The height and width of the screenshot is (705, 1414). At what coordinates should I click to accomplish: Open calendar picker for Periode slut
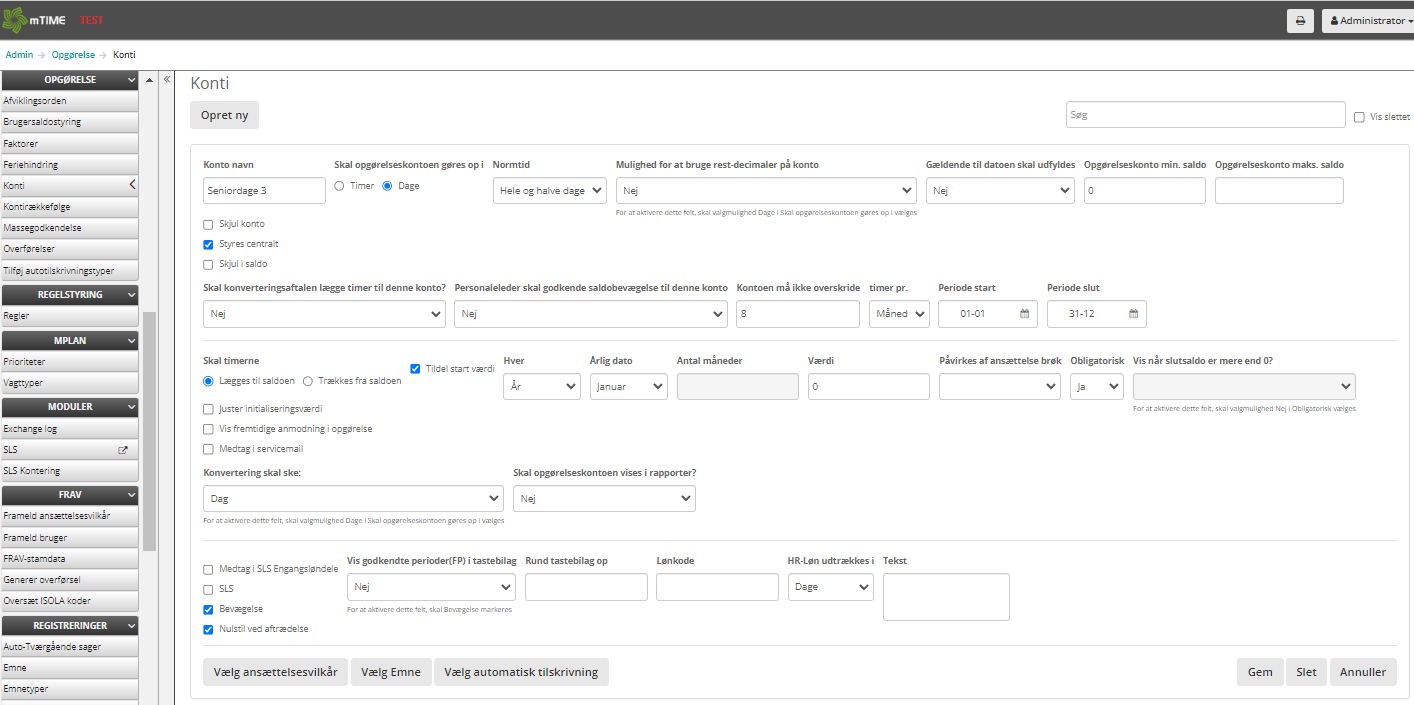click(x=1133, y=314)
